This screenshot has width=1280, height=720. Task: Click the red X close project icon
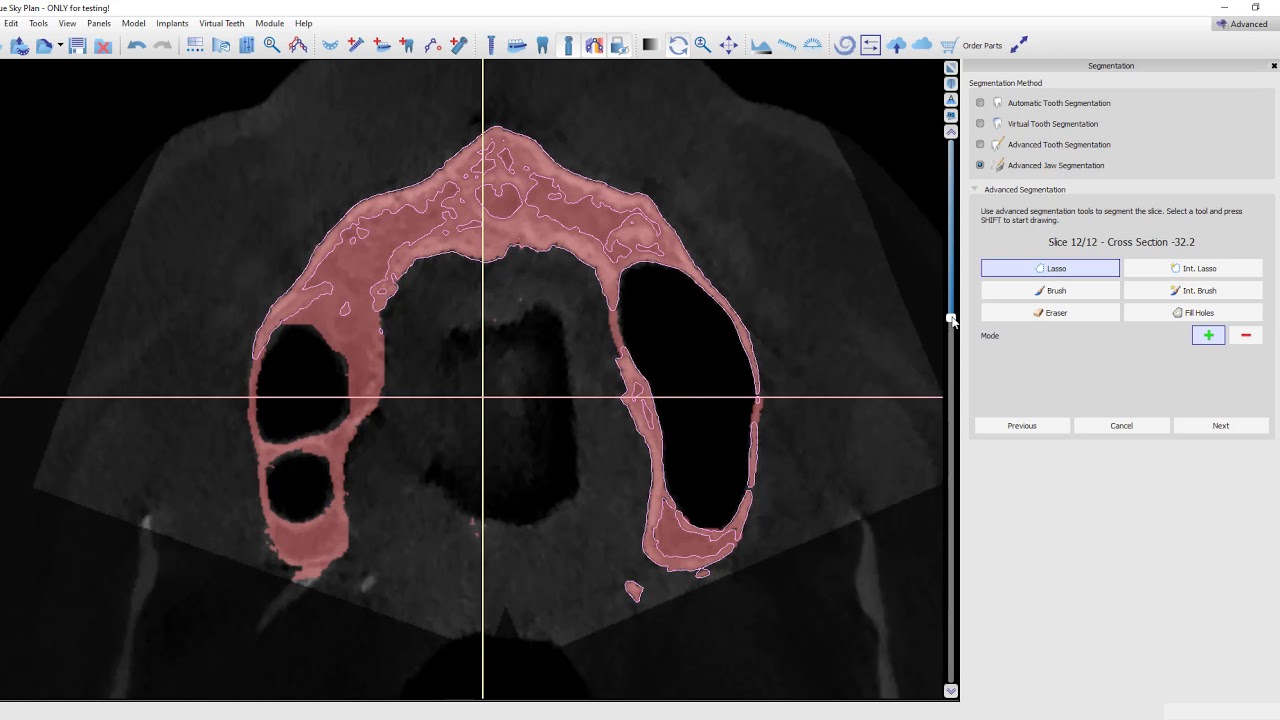tap(103, 45)
